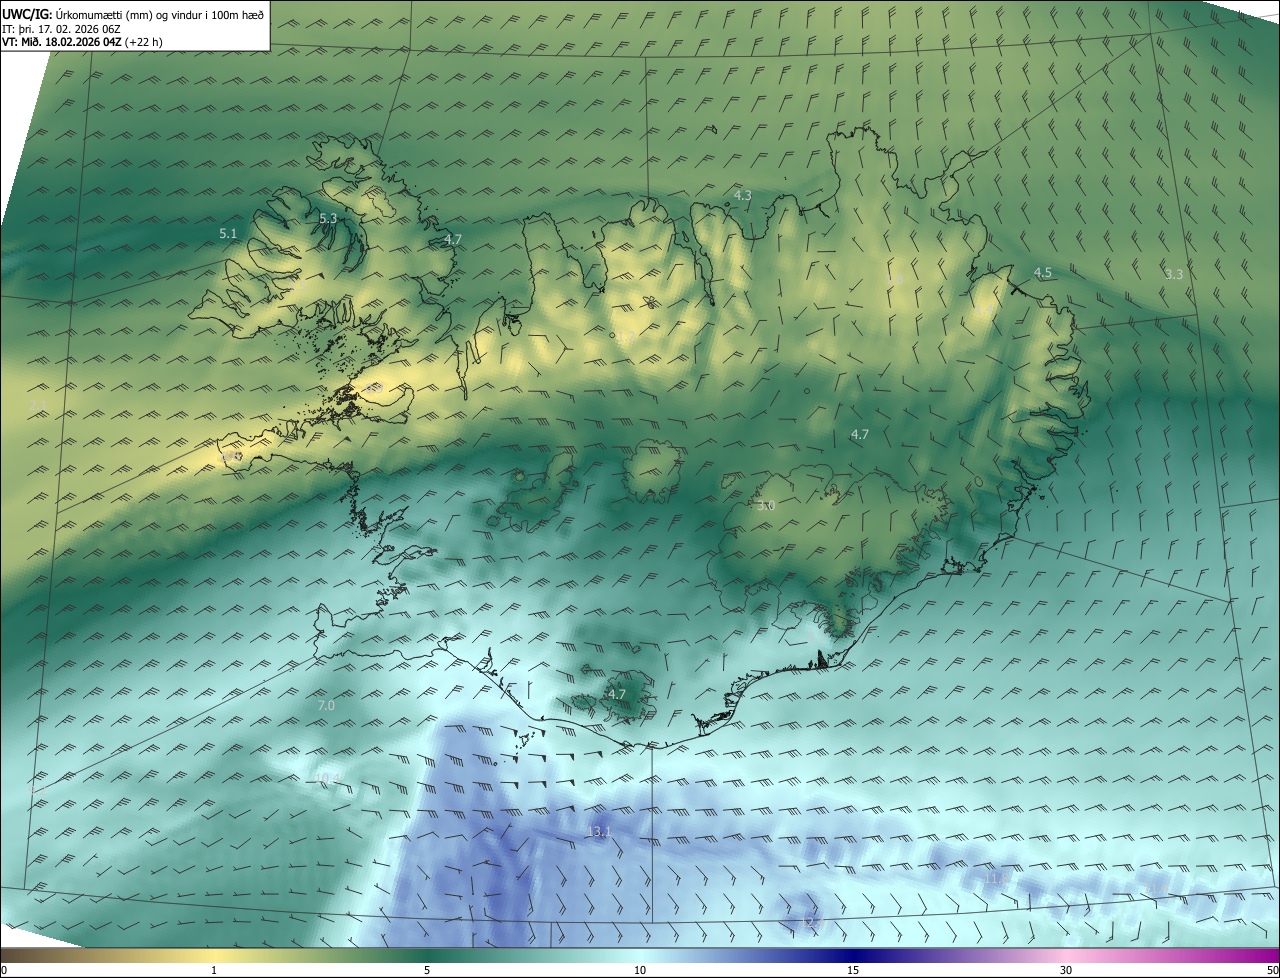Viewport: 1280px width, 978px height.
Task: Select the 4.5 value label on the map
Action: (x=1042, y=272)
